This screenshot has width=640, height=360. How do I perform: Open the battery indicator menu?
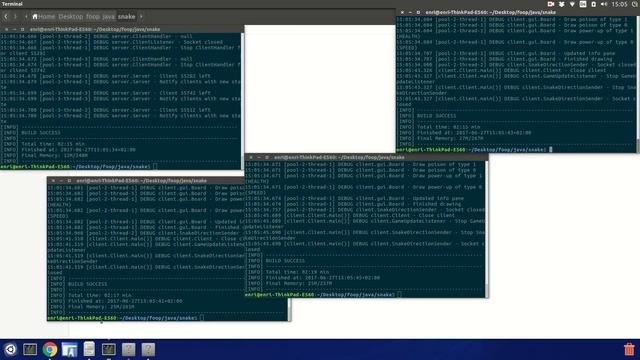click(593, 4)
